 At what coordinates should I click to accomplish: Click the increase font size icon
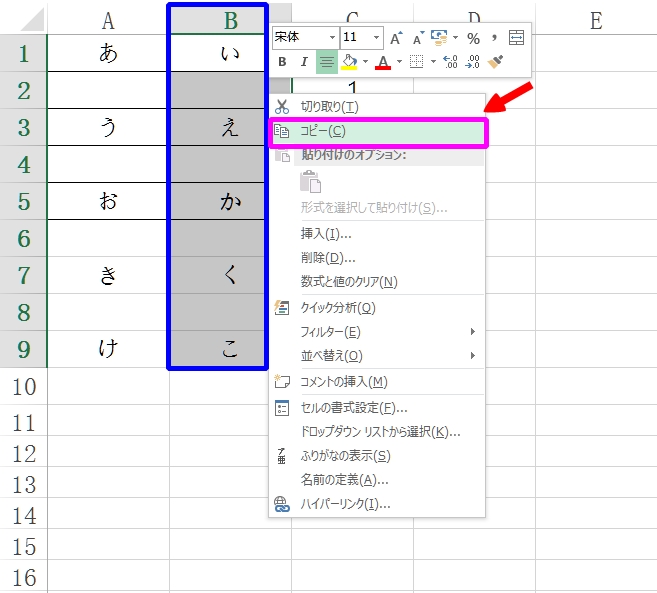tap(396, 38)
